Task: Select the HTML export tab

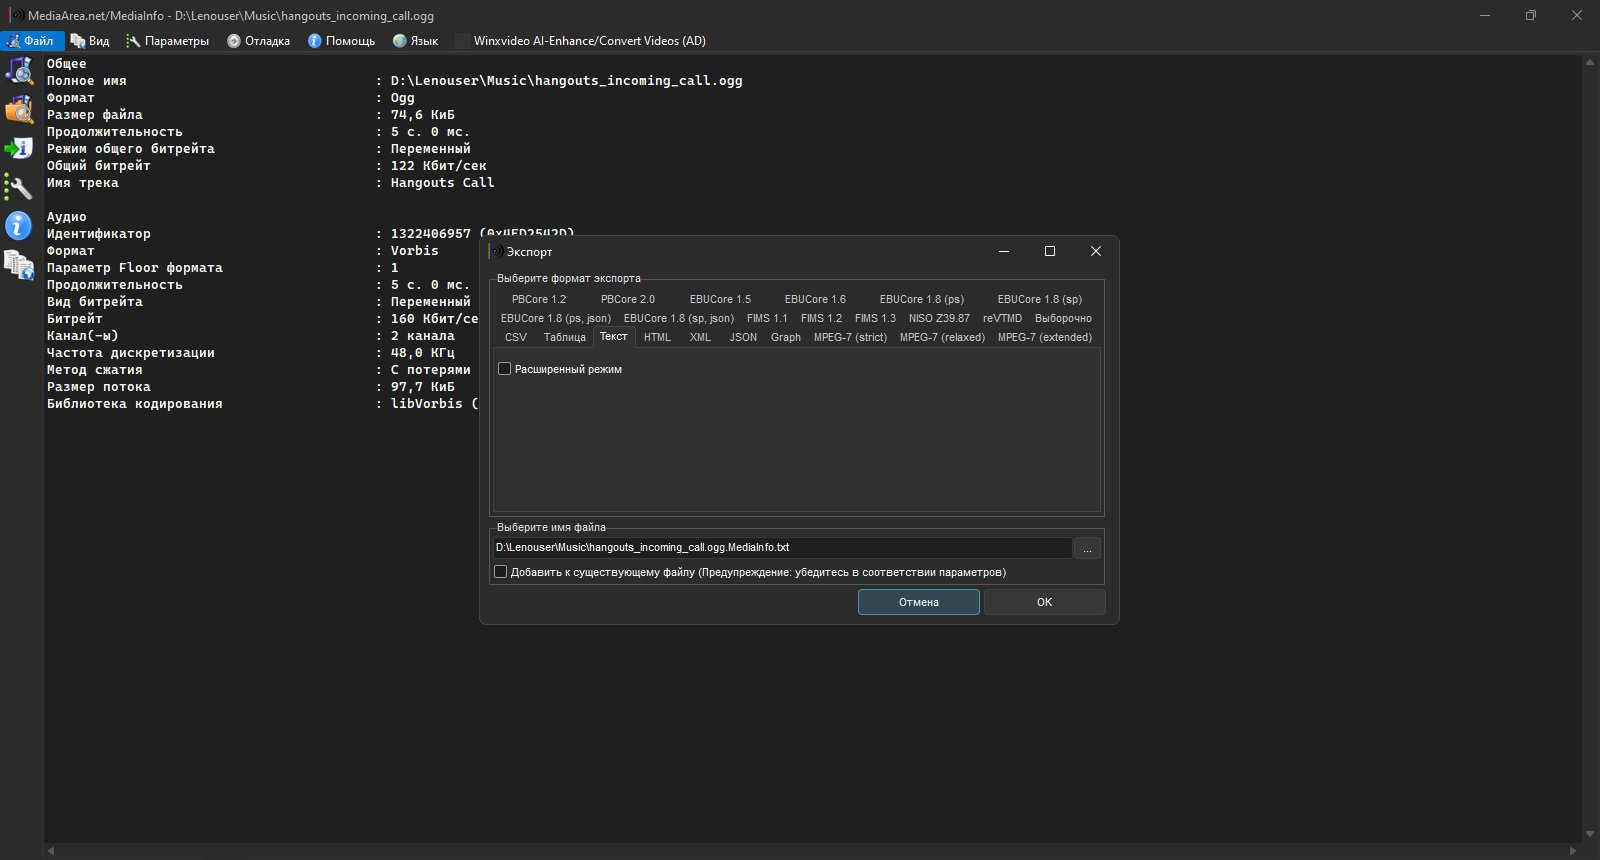Action: tap(657, 337)
